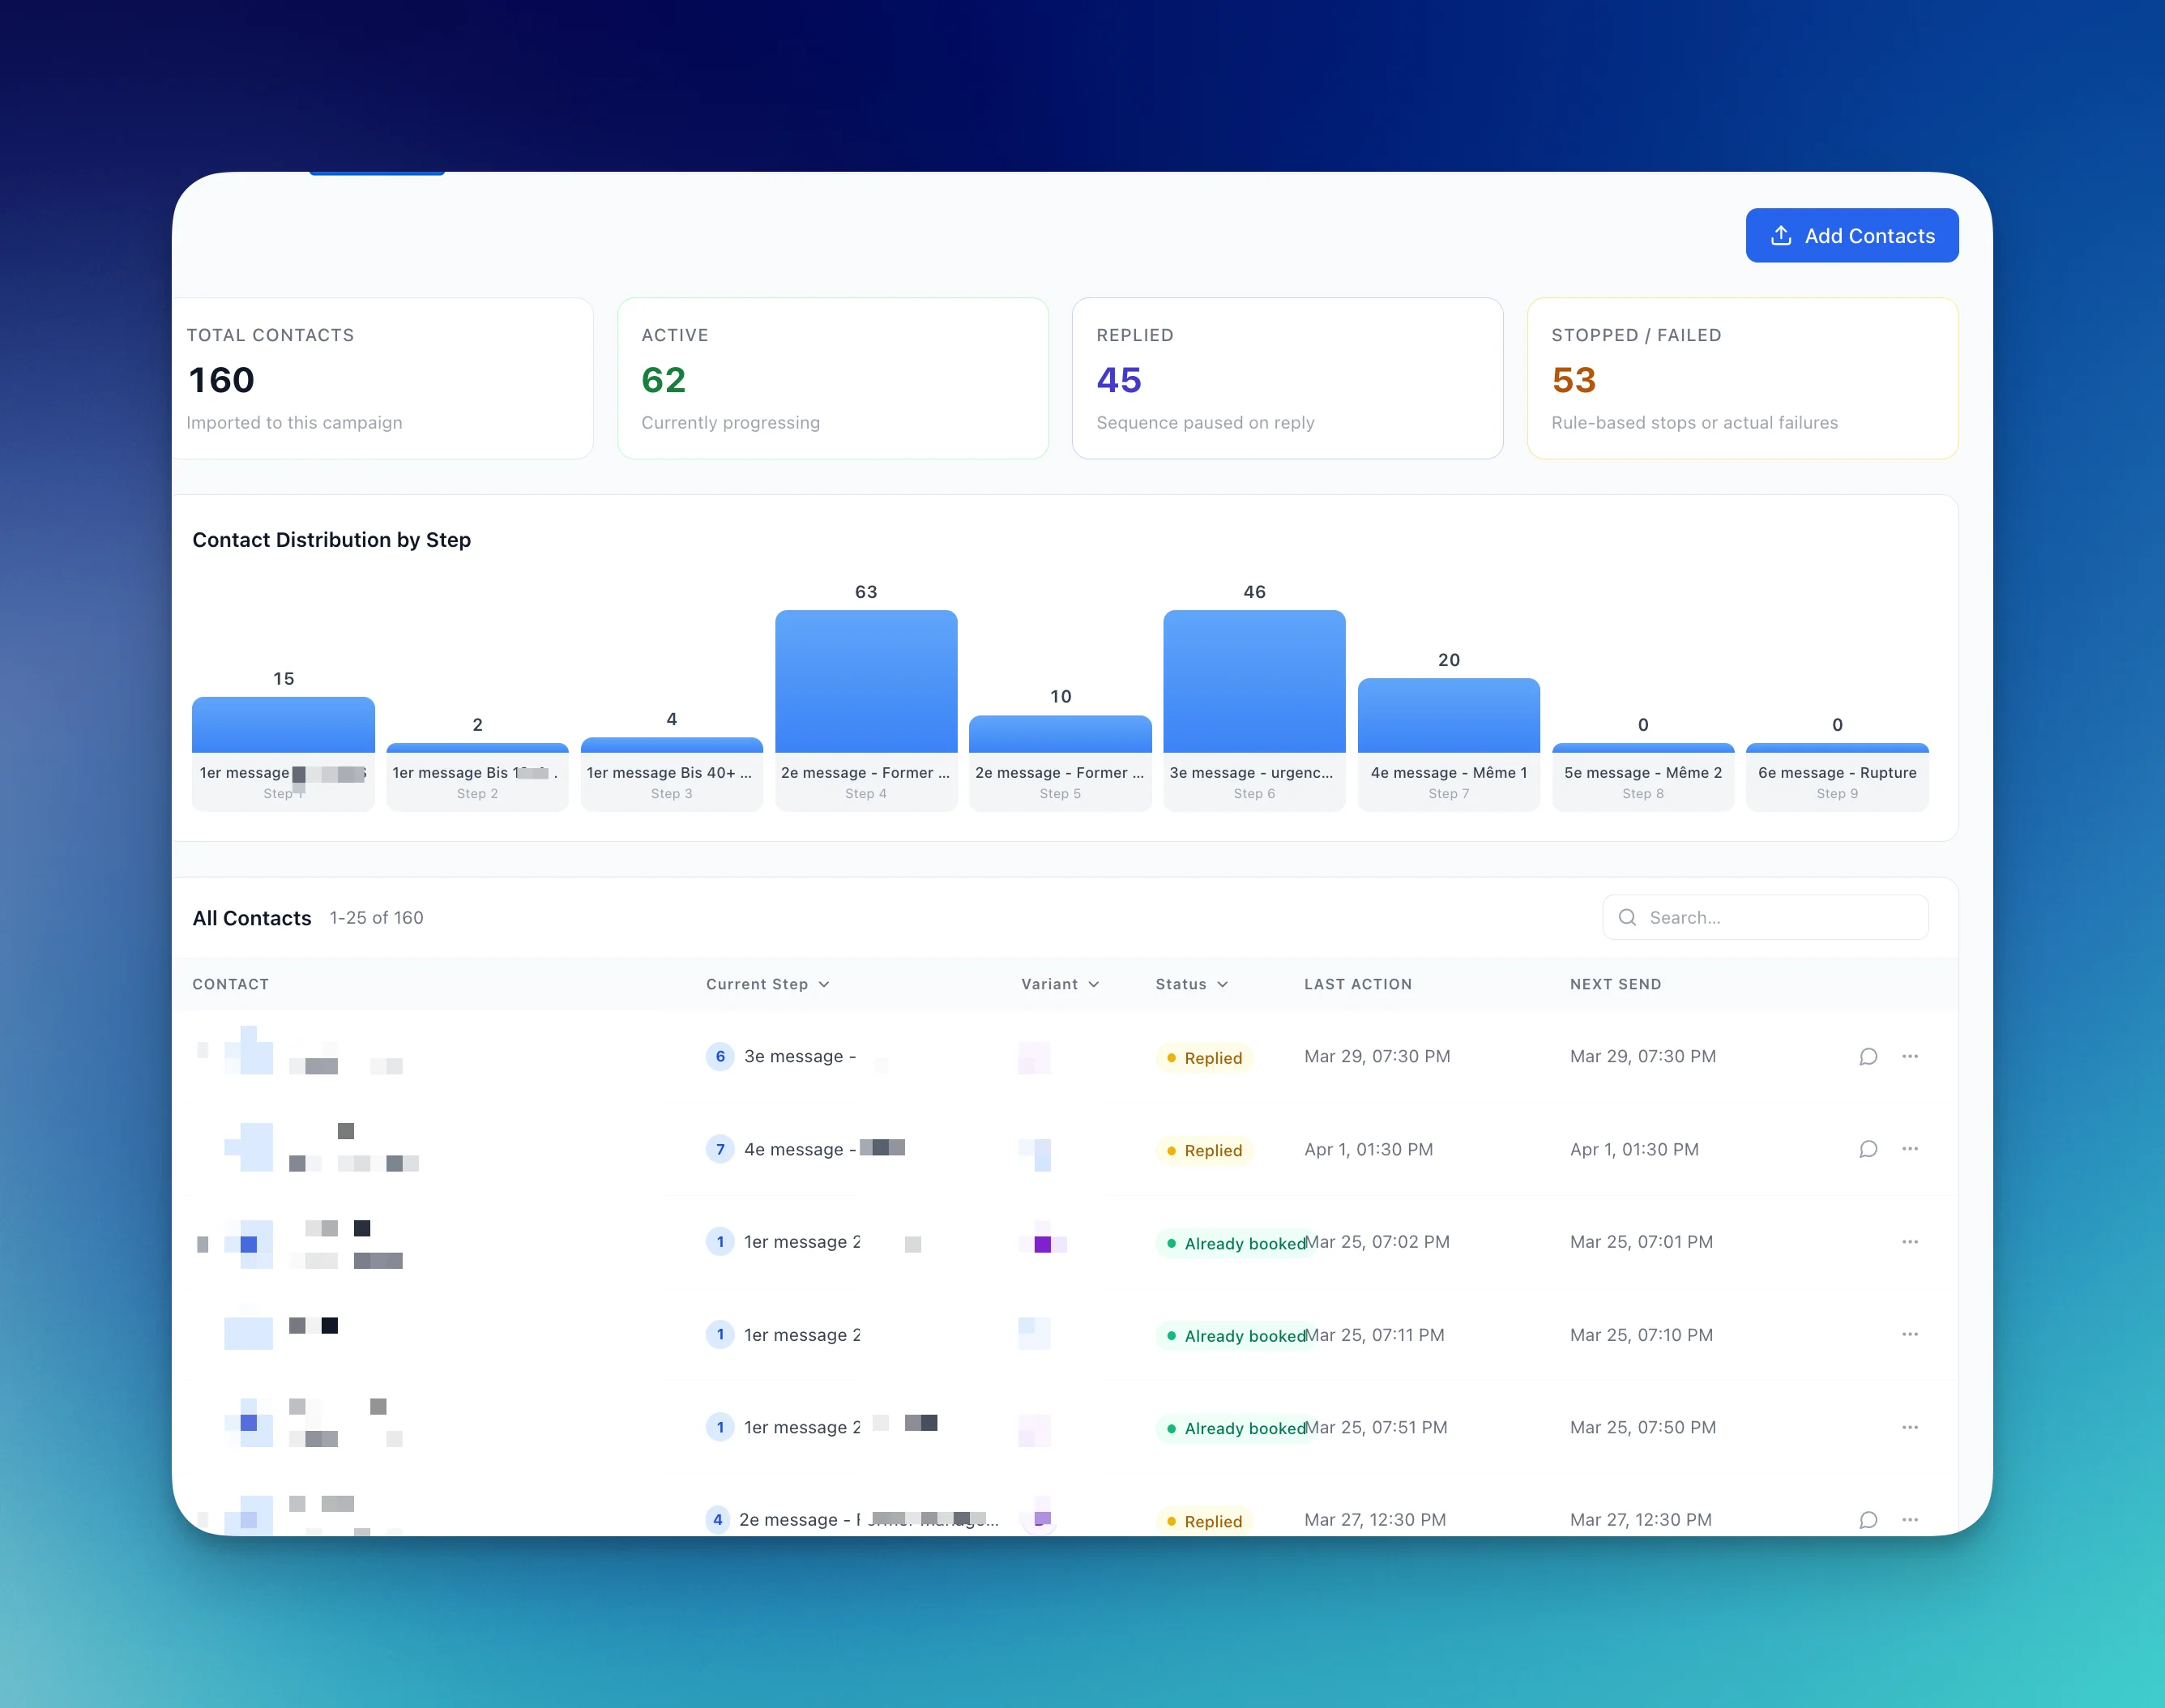Click the Active card showing 62
The image size is (2165, 1708).
(833, 378)
